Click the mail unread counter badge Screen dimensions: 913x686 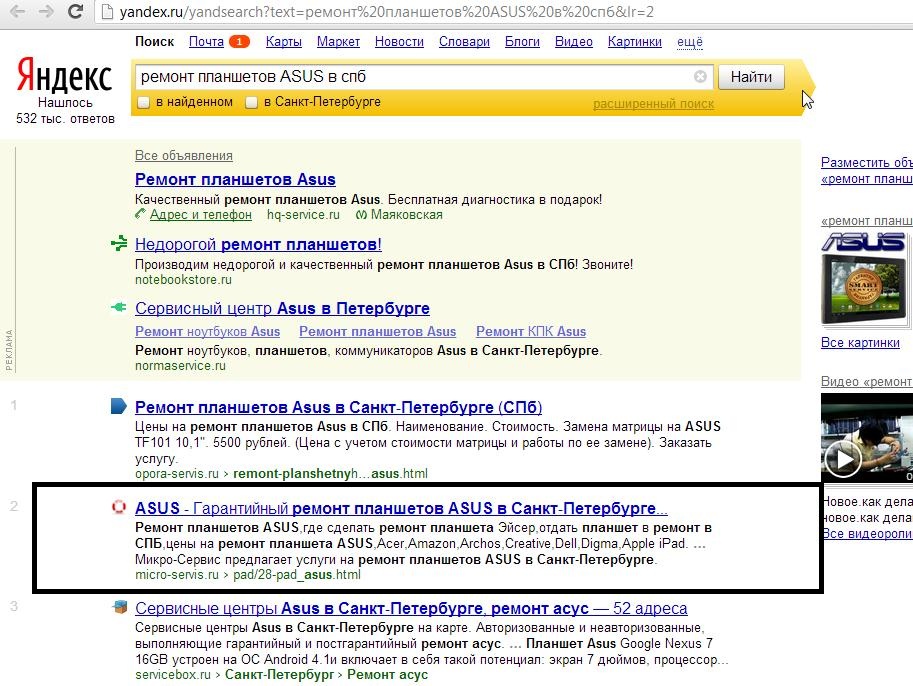(239, 41)
